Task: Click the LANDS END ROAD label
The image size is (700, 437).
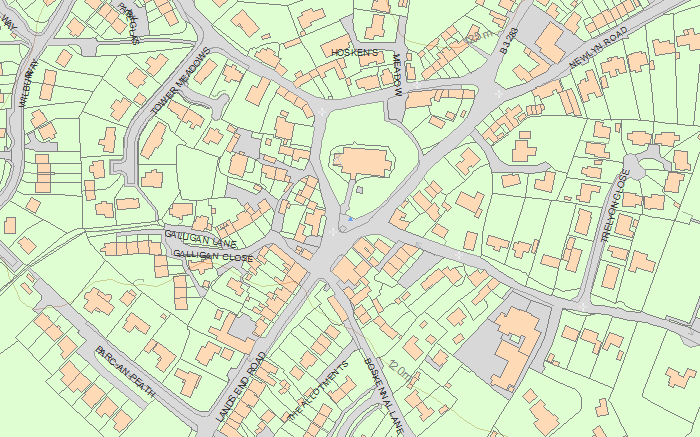Action: click(x=241, y=387)
